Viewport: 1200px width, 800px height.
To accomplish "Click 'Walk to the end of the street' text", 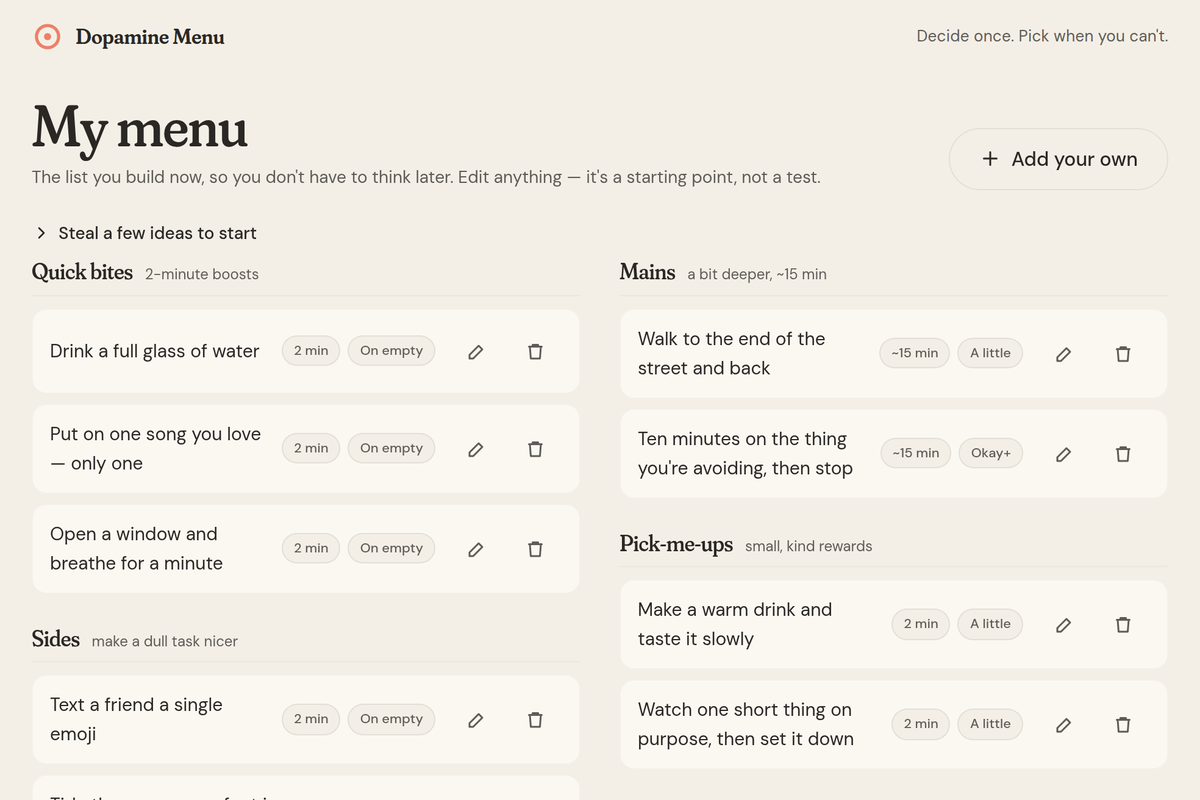I will (731, 354).
